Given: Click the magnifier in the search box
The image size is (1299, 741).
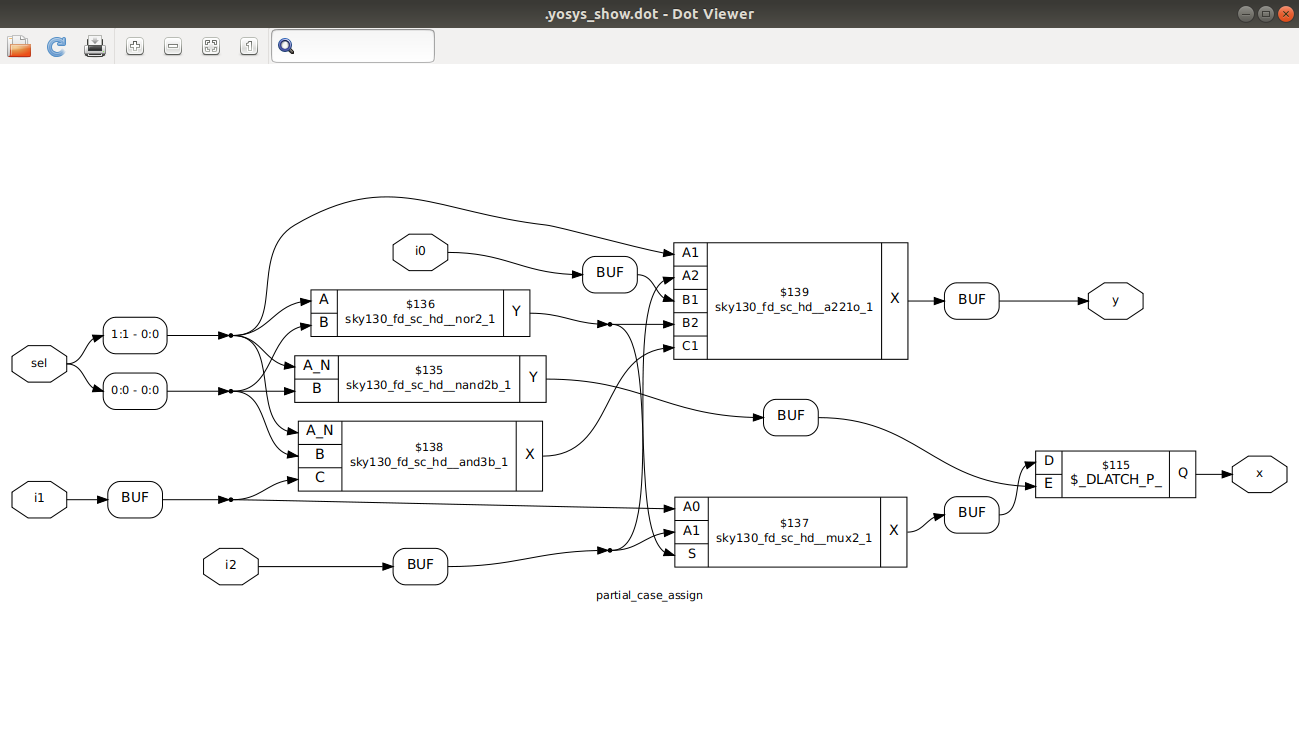Looking at the screenshot, I should coord(285,45).
